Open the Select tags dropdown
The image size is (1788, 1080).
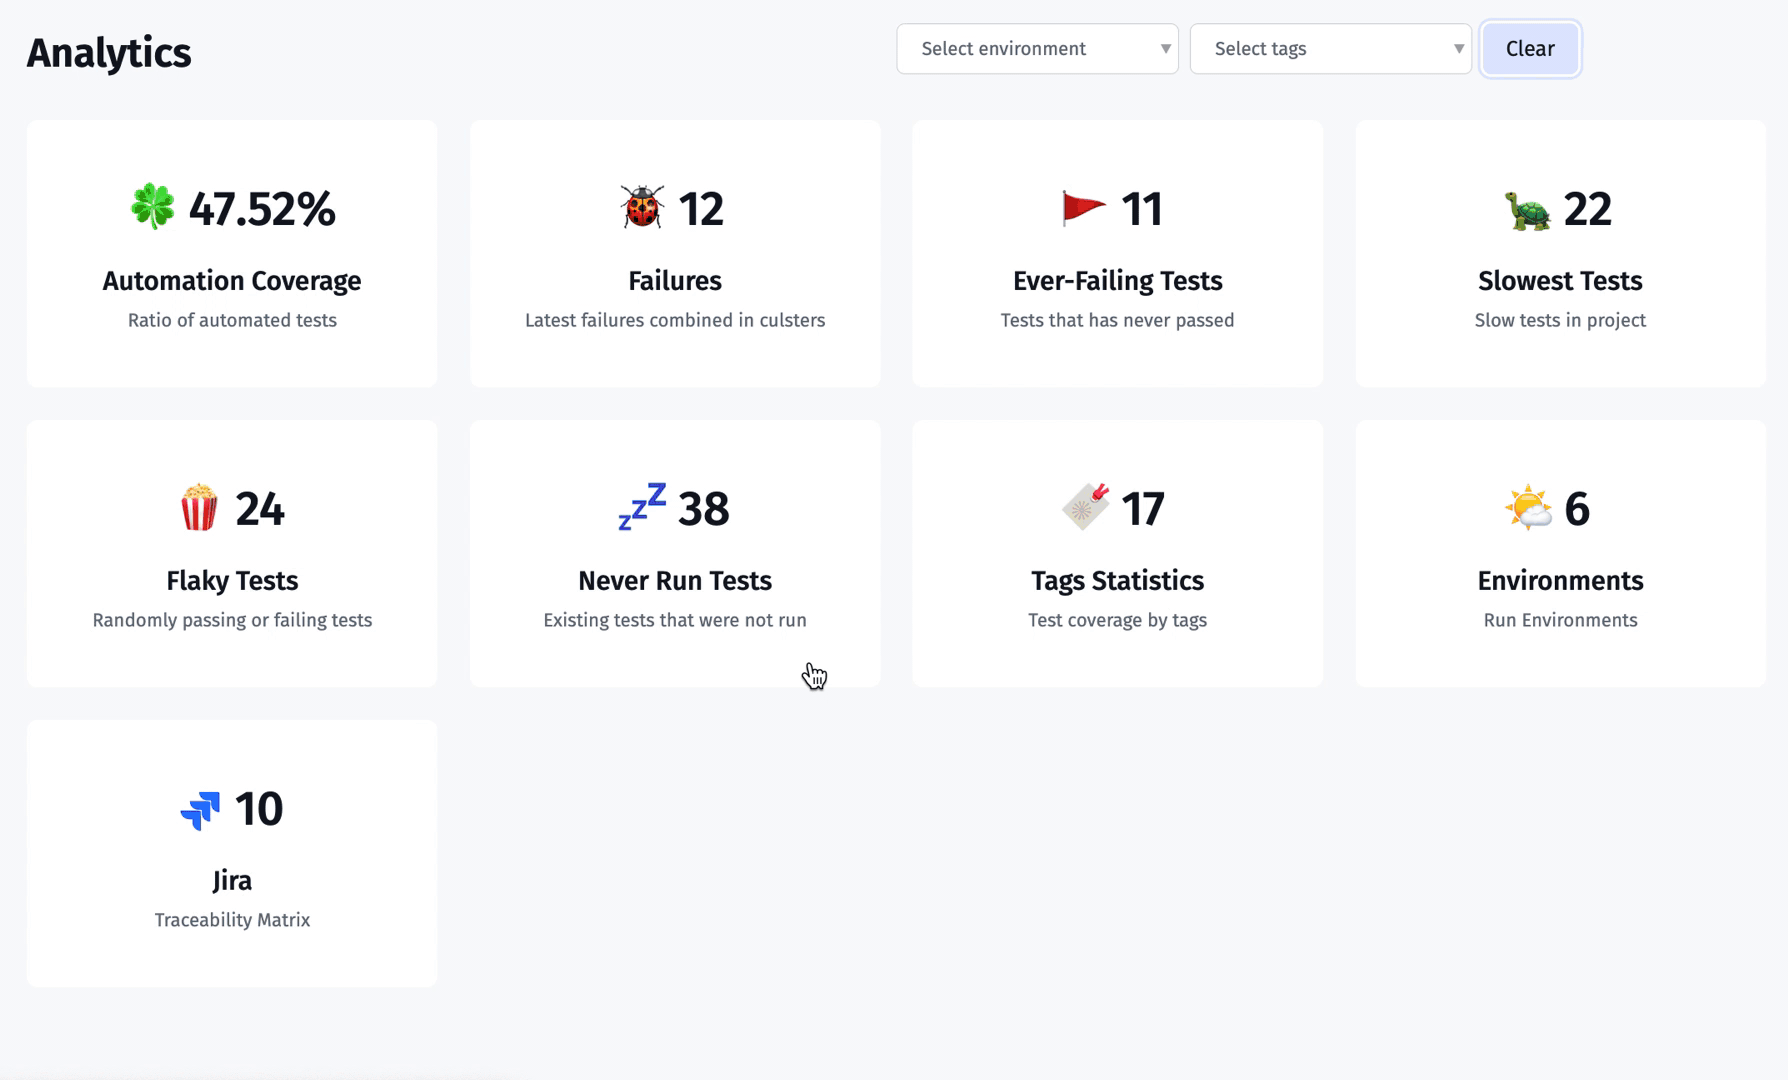(x=1330, y=49)
